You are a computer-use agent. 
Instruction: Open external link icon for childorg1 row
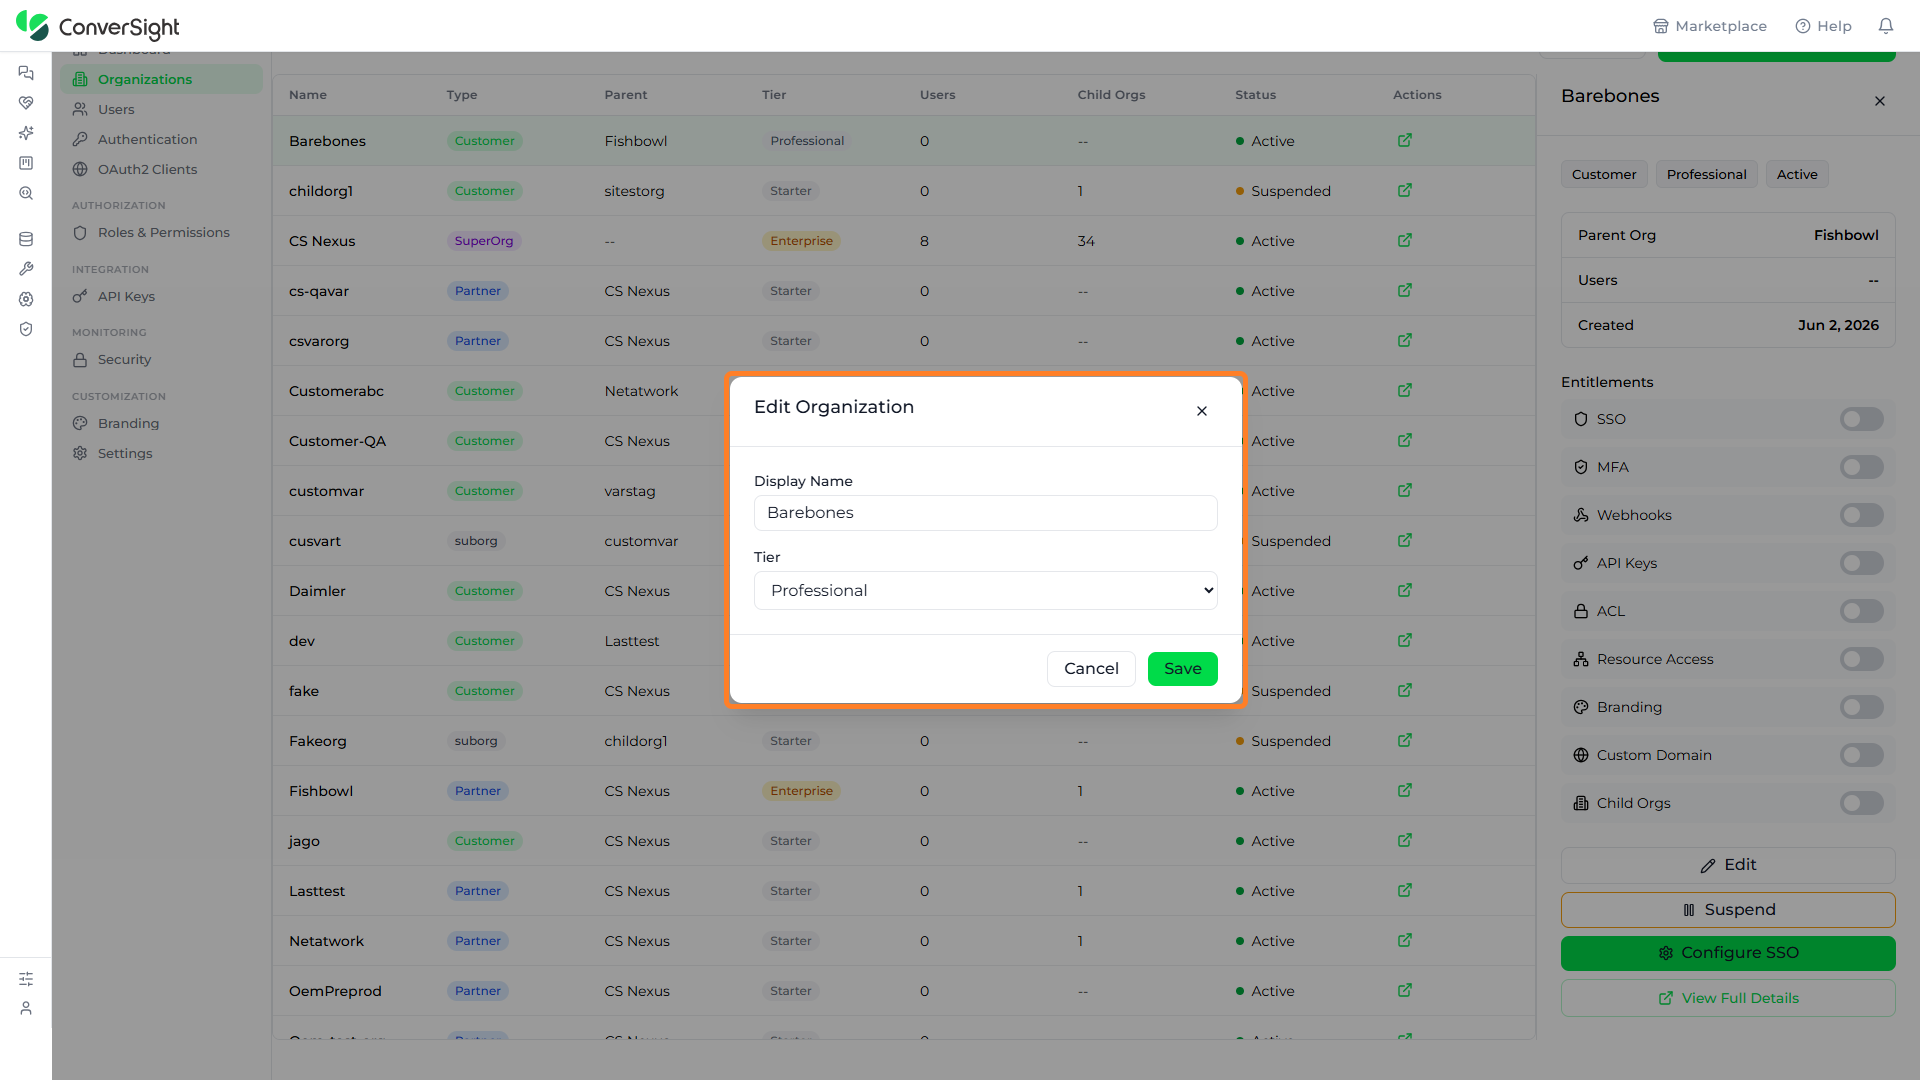tap(1404, 190)
